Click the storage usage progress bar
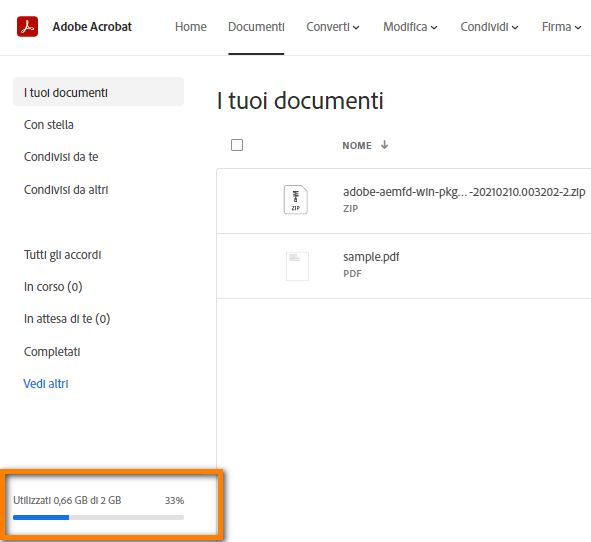The image size is (591, 542). [x=98, y=518]
